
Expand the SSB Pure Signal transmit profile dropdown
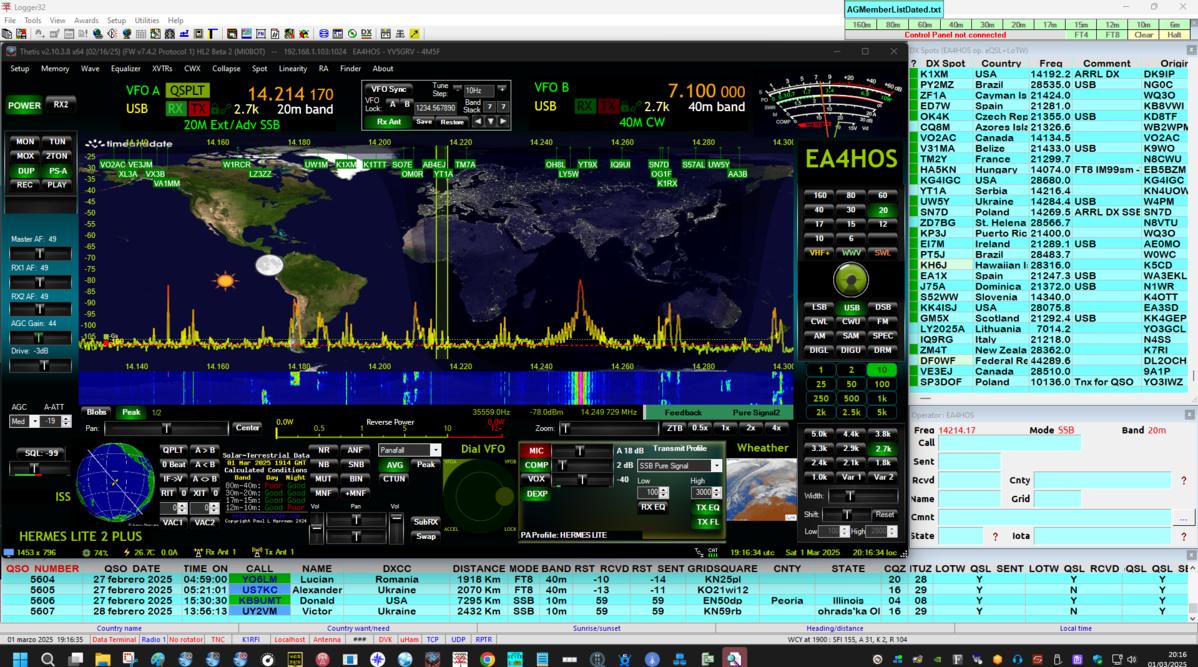click(716, 466)
